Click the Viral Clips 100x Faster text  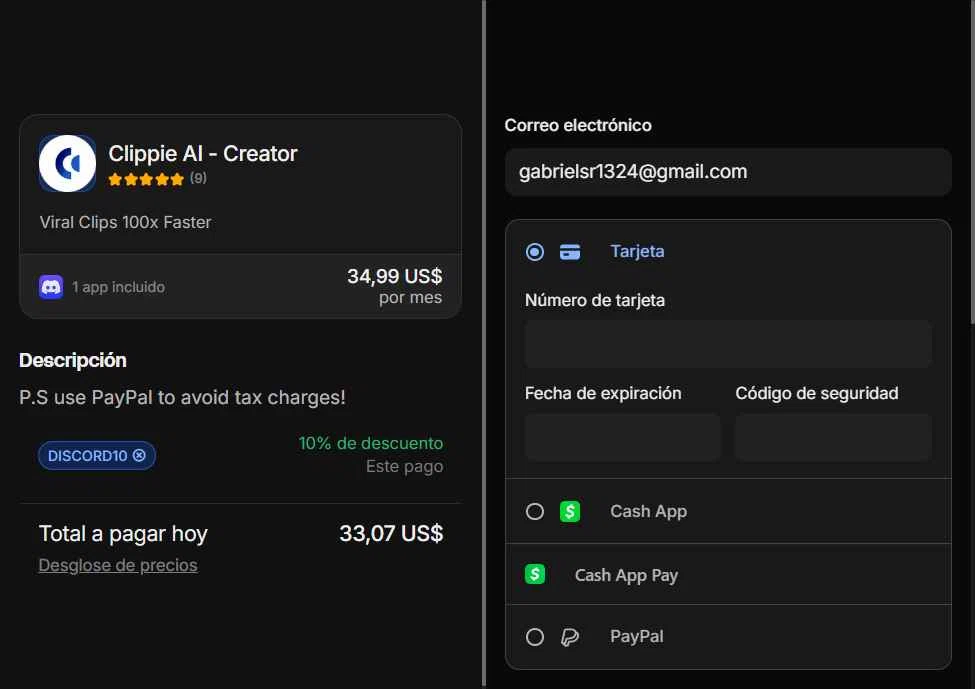126,222
